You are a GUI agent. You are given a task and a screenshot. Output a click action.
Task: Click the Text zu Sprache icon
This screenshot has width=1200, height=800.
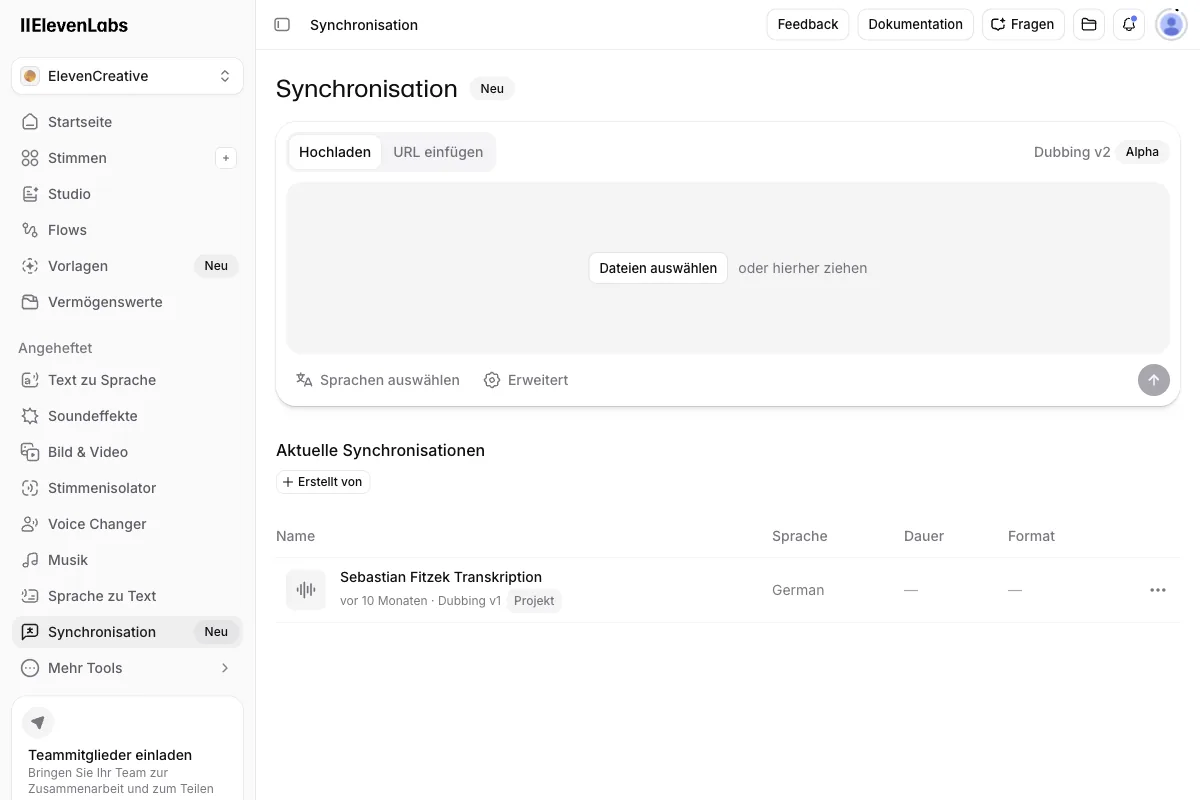[30, 380]
